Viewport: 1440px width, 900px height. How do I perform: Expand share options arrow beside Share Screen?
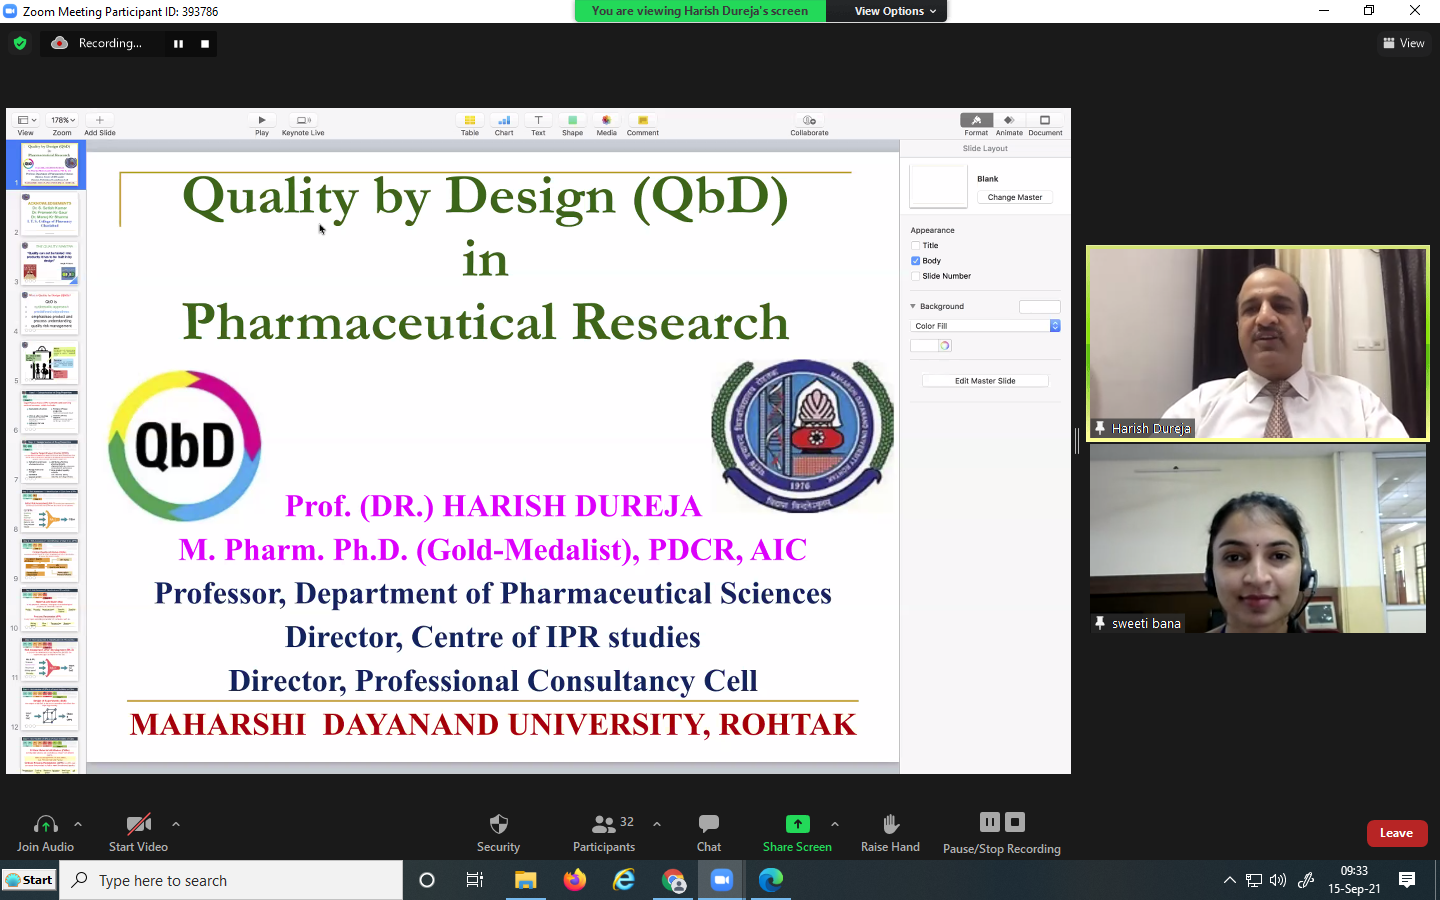(x=835, y=824)
